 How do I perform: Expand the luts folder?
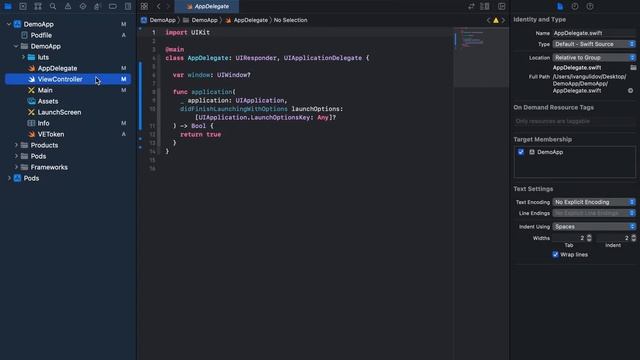pos(23,57)
